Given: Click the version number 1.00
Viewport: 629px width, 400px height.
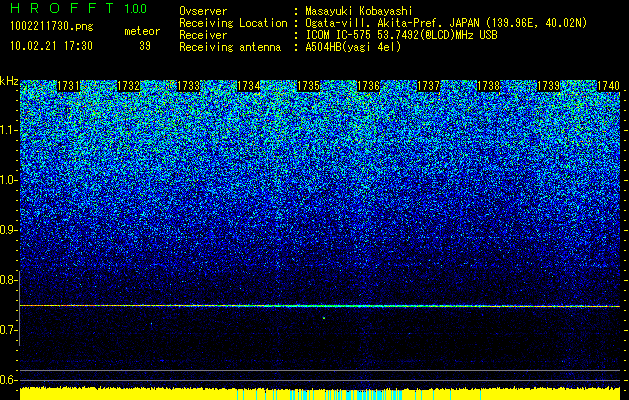Looking at the screenshot, I should [x=136, y=8].
